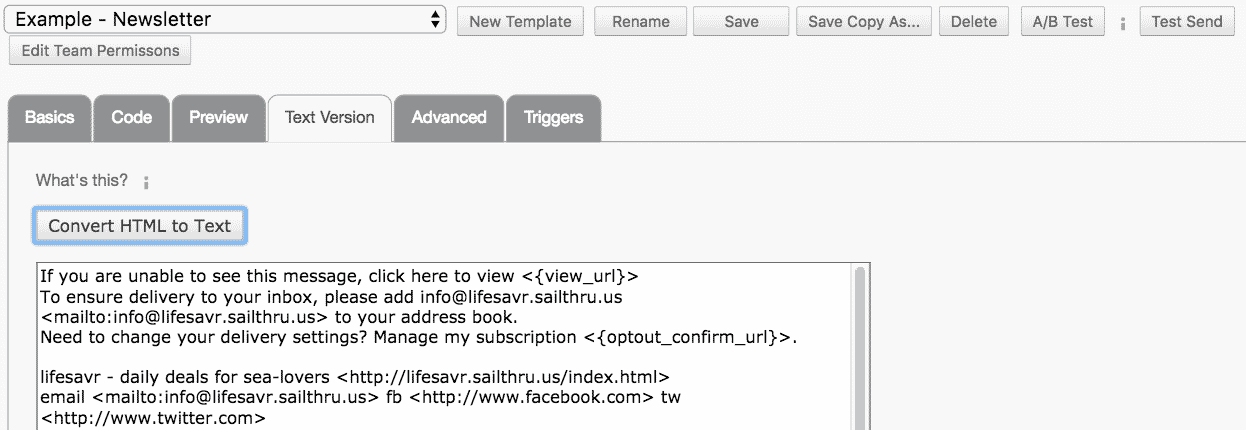Screen dimensions: 1246x430
Task: Open the Code tab
Action: (x=132, y=118)
